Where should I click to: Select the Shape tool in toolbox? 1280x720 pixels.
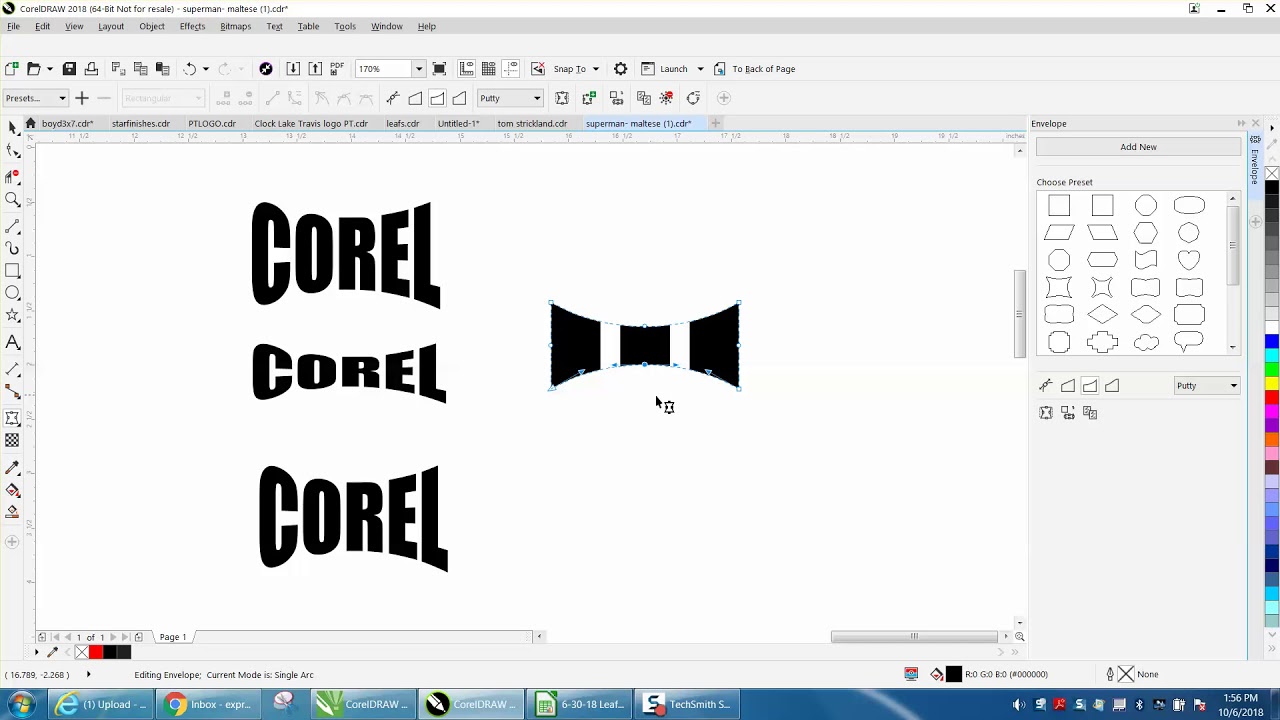point(13,151)
